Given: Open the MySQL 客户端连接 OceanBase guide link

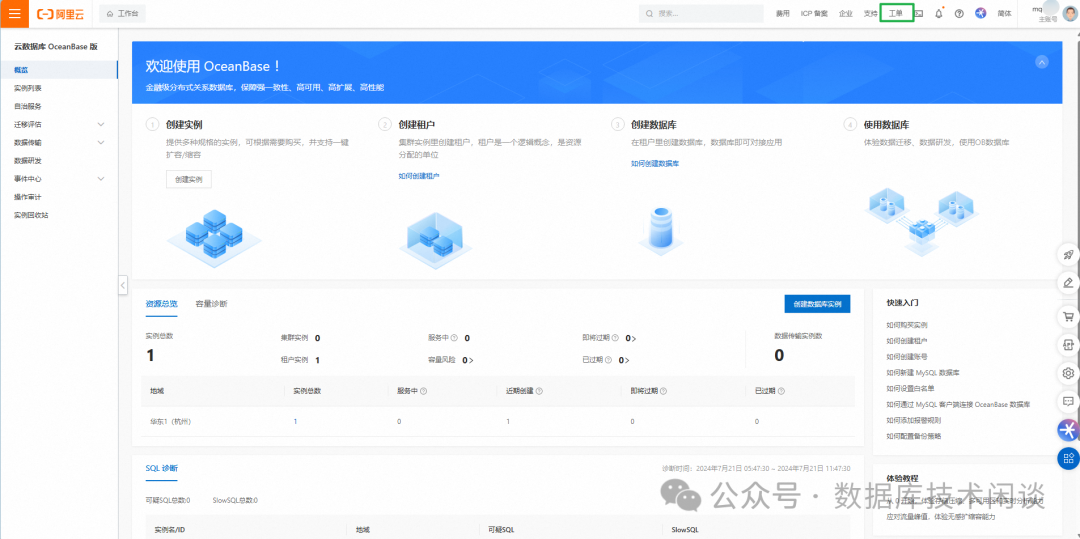Looking at the screenshot, I should (958, 404).
